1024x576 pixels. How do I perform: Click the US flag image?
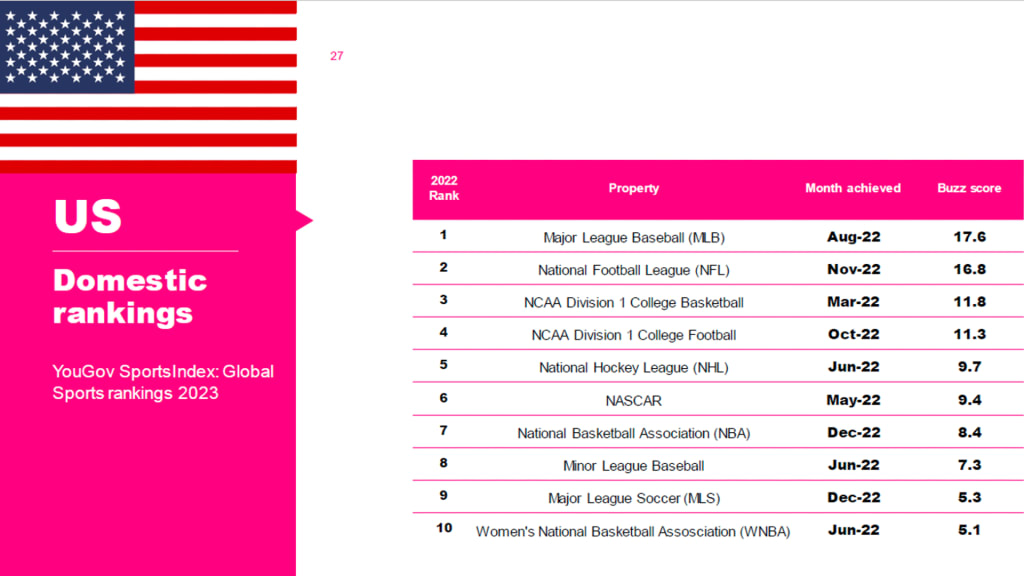click(x=148, y=86)
